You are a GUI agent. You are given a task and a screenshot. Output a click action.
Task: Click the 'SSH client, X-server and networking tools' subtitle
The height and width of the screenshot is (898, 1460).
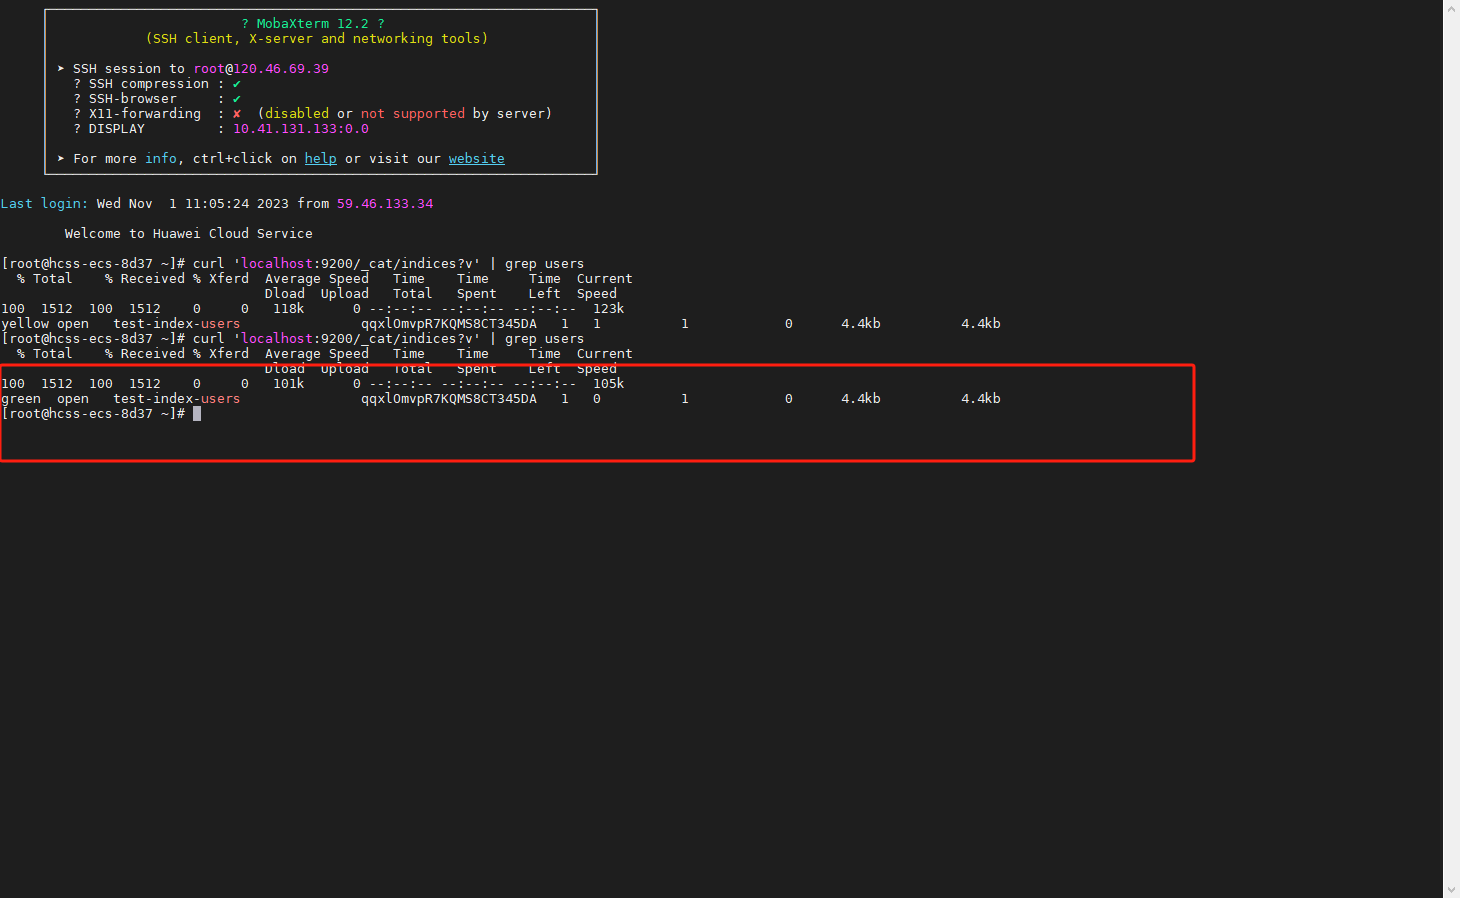[x=317, y=39]
